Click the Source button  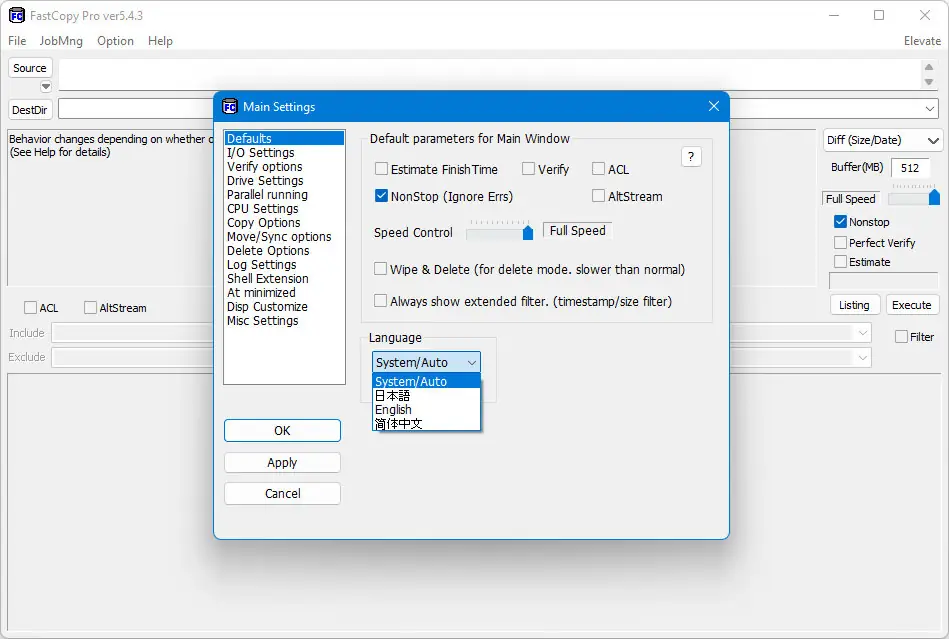(30, 68)
